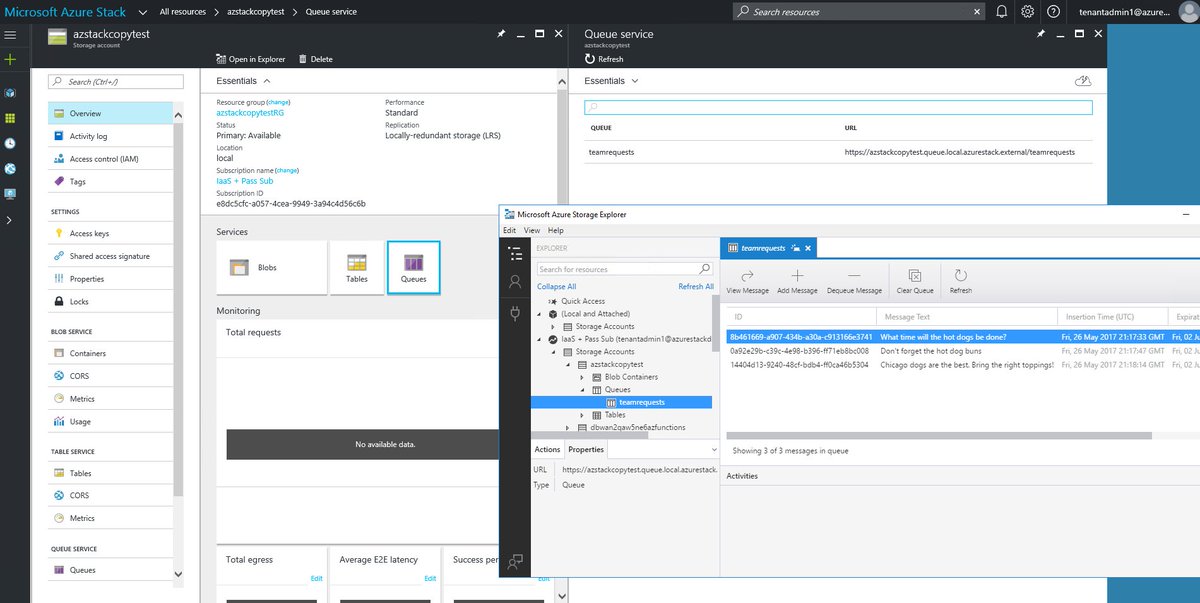Close the teamrequests tab

808,247
